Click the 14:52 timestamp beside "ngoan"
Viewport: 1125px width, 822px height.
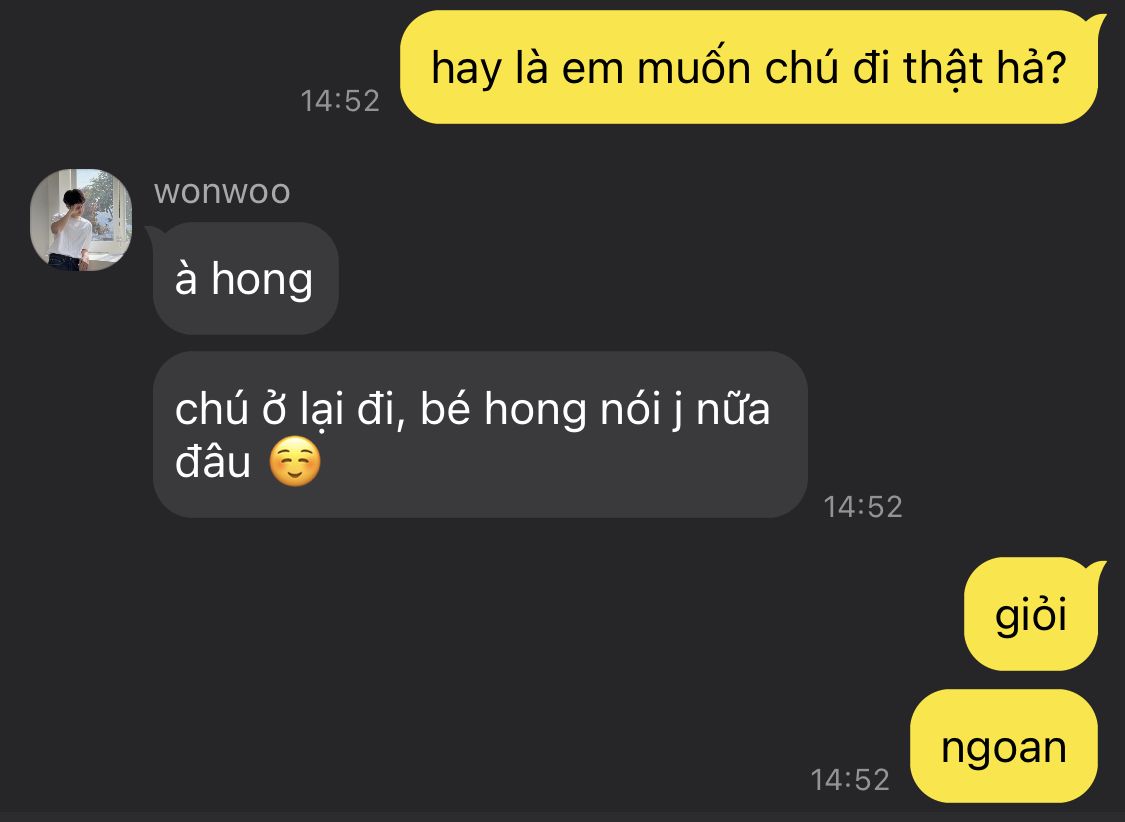849,780
